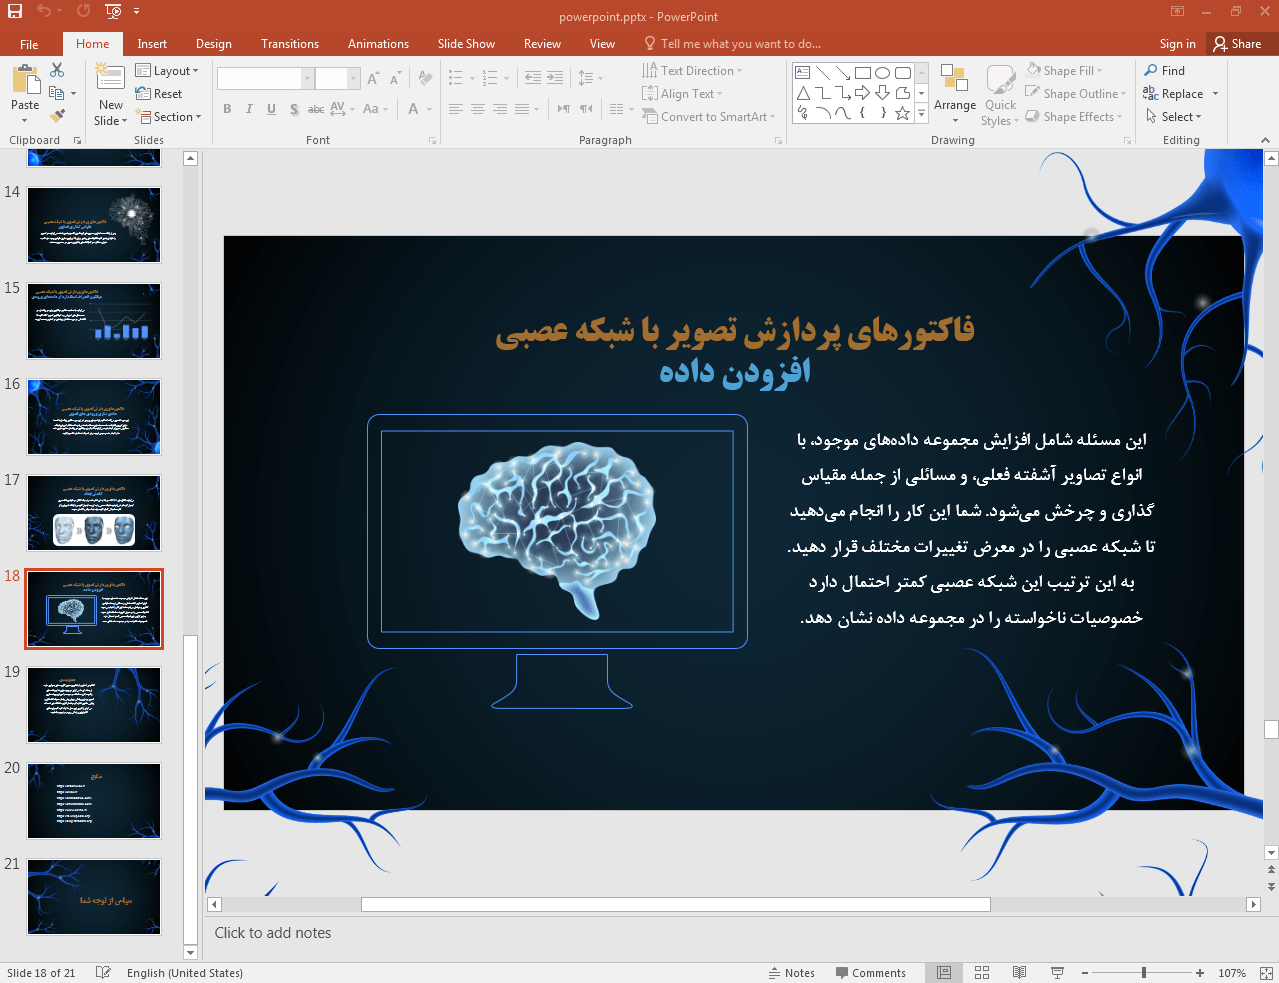Fit slide to current window

(x=1266, y=973)
